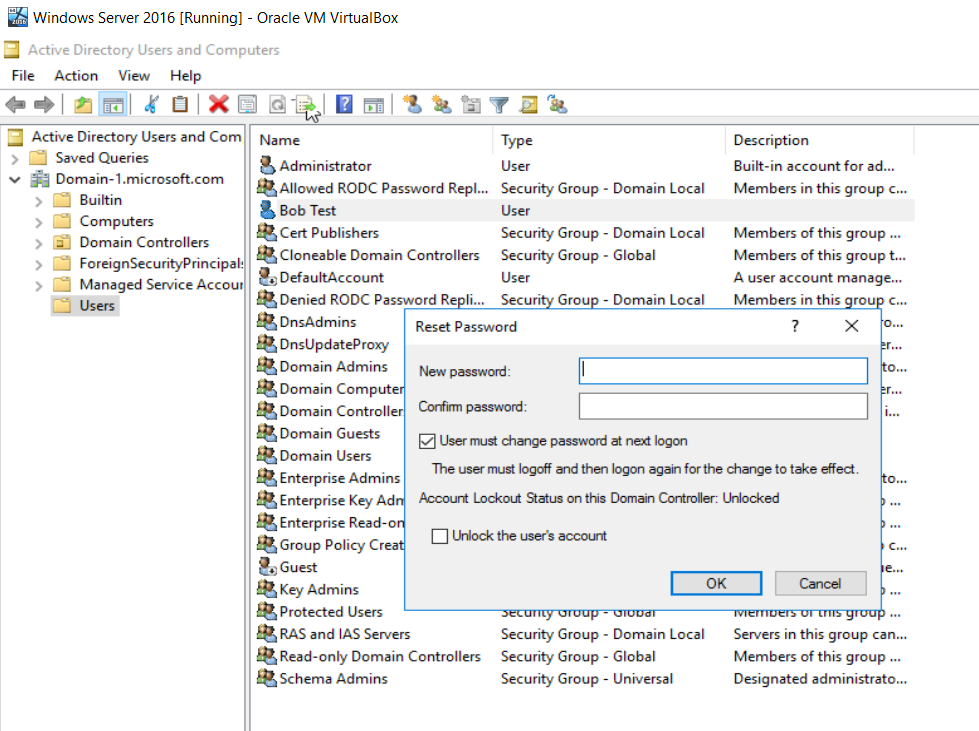Click the Export List toolbar icon

(x=306, y=104)
